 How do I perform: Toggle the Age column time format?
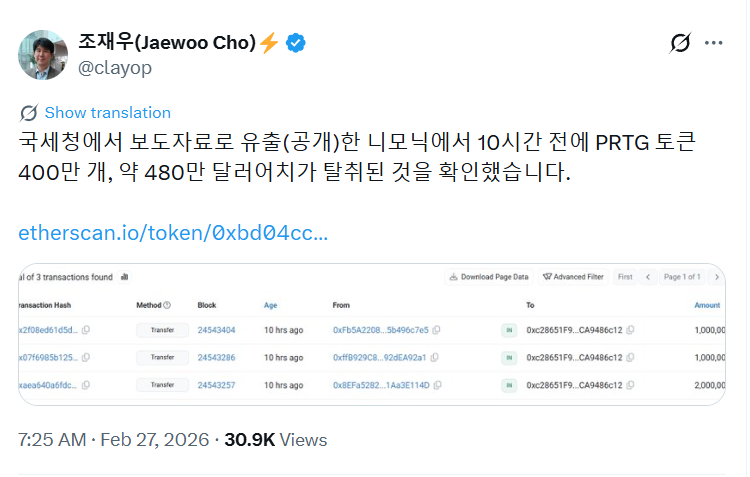pos(270,305)
